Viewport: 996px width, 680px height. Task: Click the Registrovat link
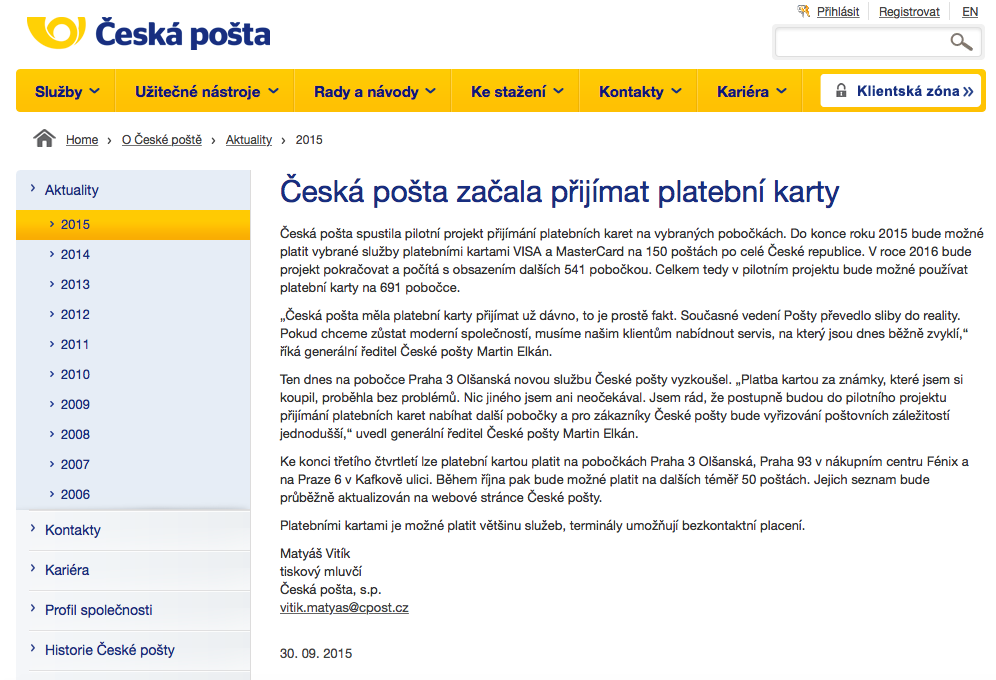tap(908, 11)
